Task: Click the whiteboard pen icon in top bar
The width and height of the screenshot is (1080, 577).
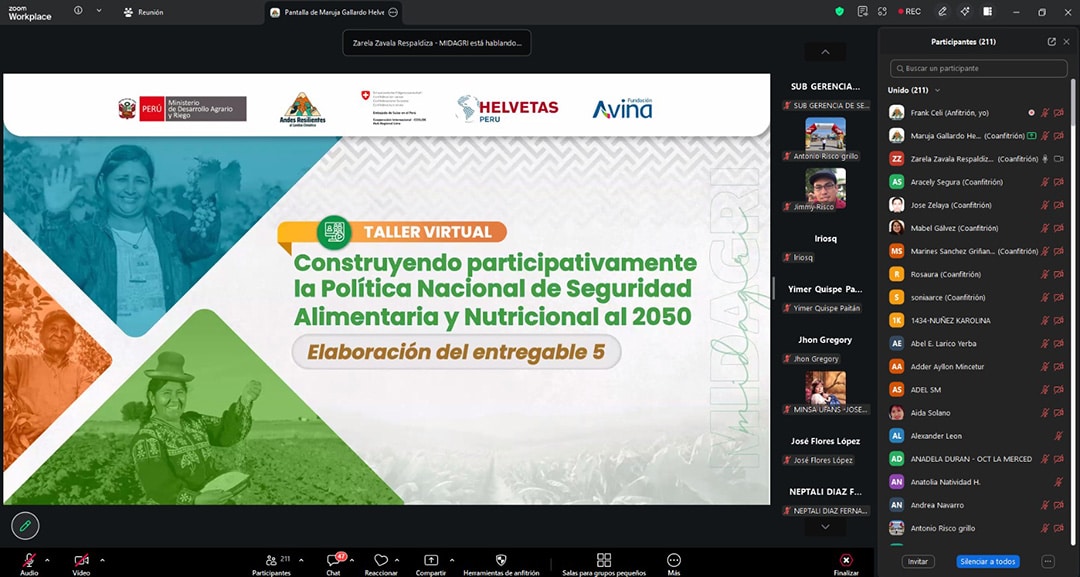Action: [942, 12]
